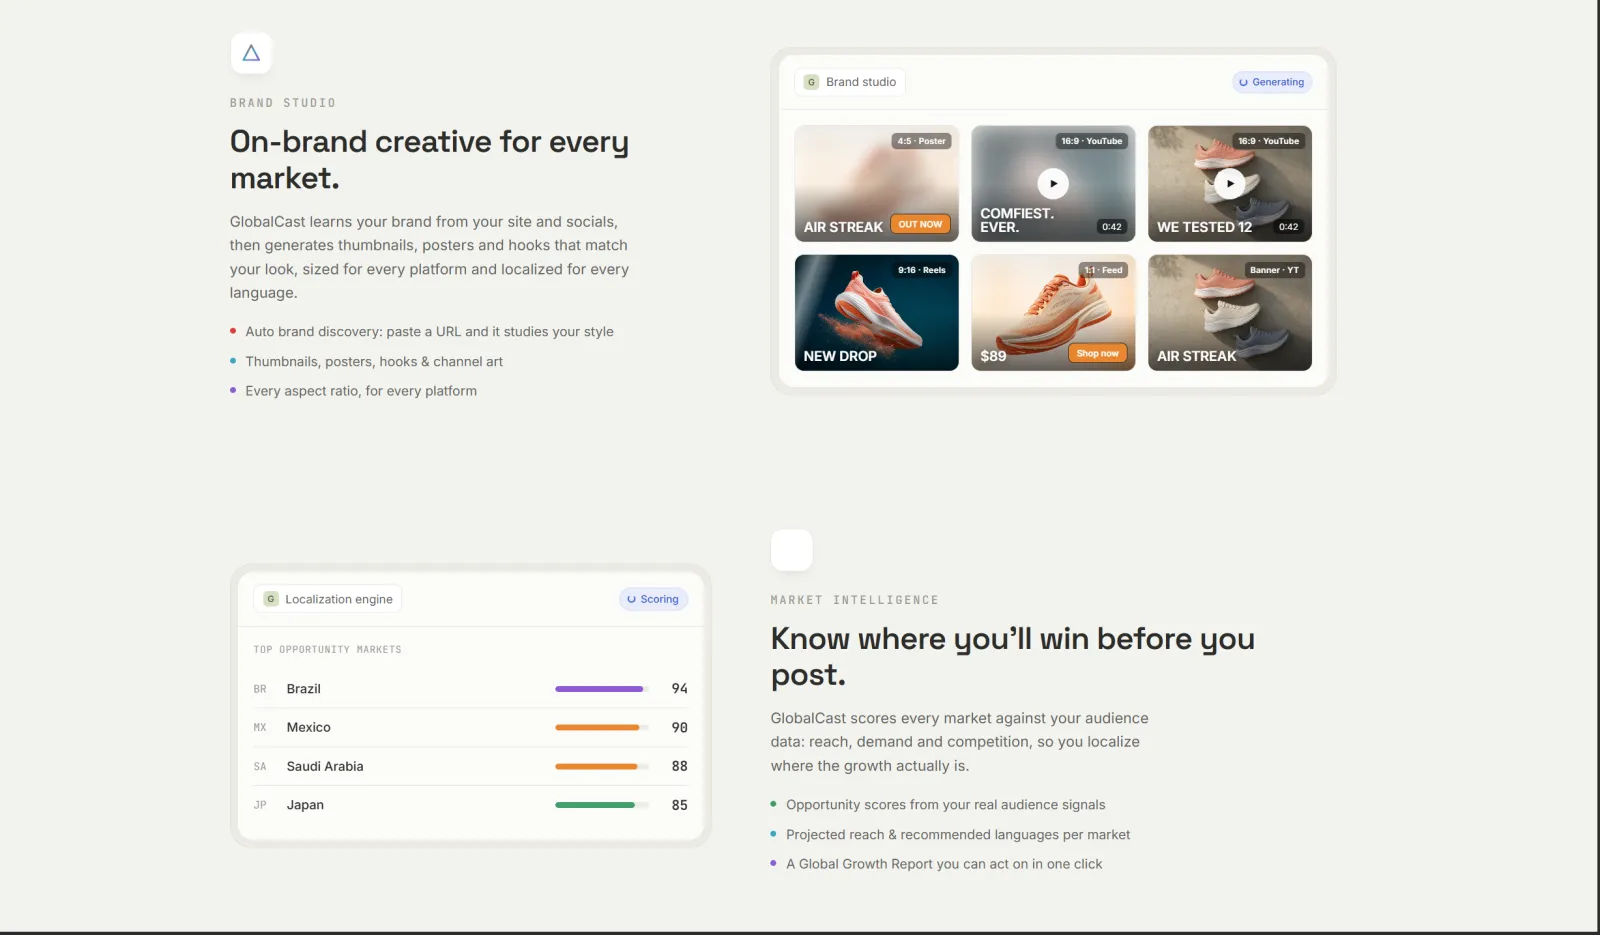Click 'On-brand creative for every market.' heading
Viewport: 1600px width, 935px height.
click(x=430, y=159)
